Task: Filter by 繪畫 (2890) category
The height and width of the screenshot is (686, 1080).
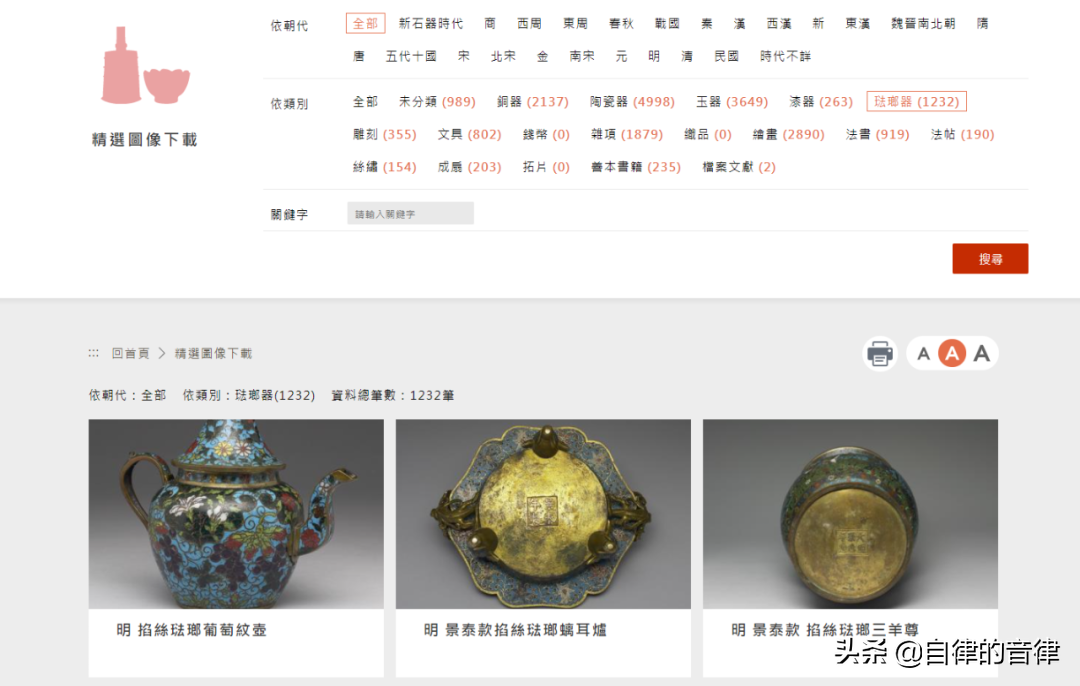Action: point(788,134)
